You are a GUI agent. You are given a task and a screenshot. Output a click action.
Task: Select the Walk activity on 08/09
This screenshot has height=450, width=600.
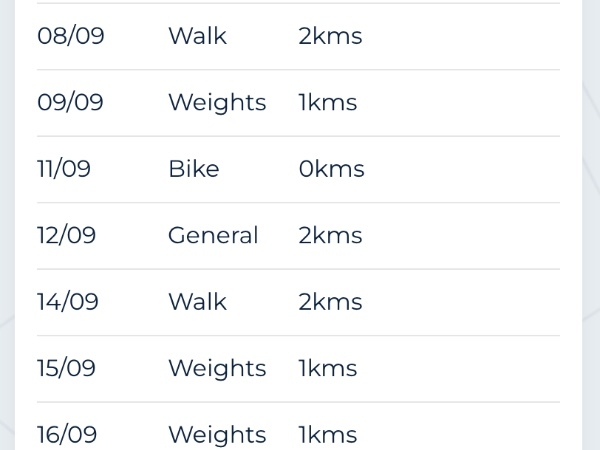(197, 37)
